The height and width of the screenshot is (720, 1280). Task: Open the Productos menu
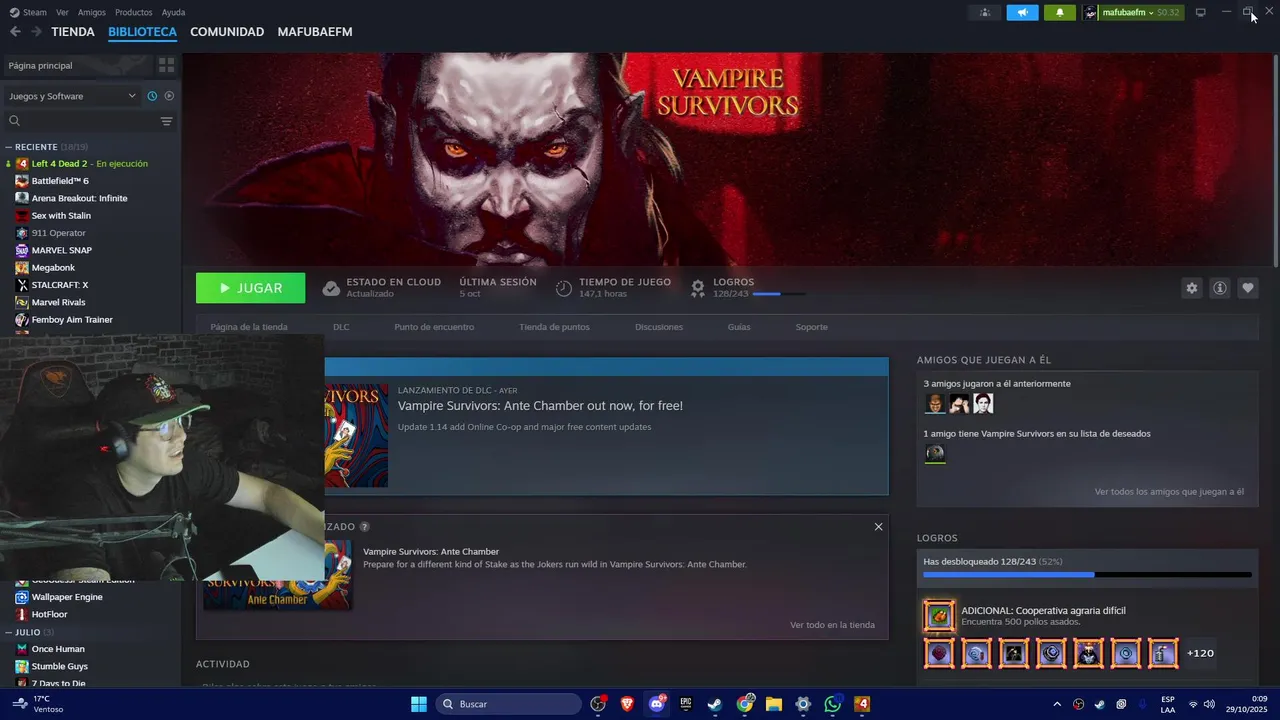(133, 12)
